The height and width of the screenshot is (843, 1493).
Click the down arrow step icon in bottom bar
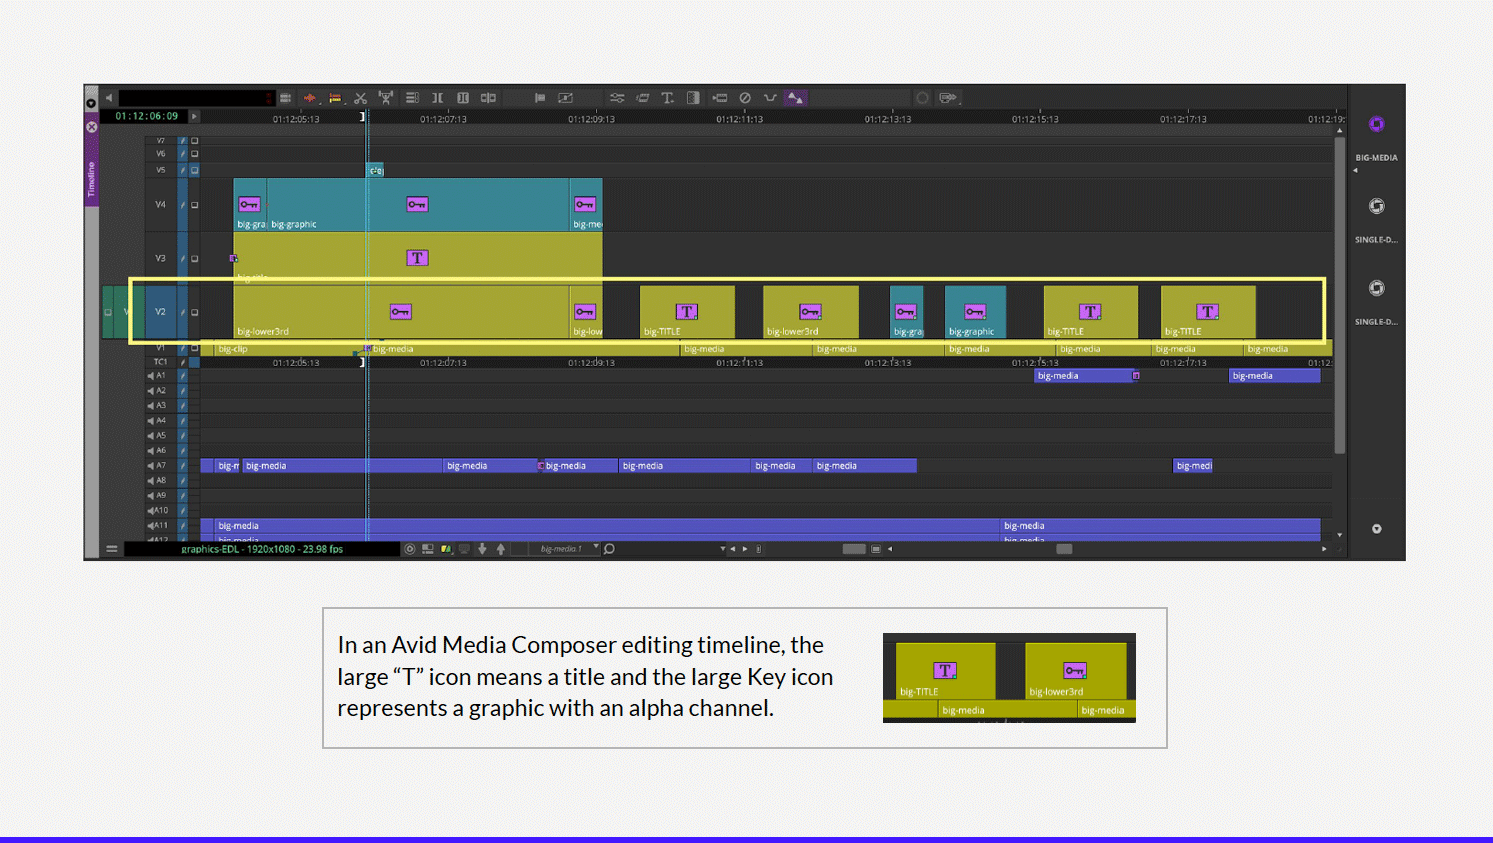482,549
